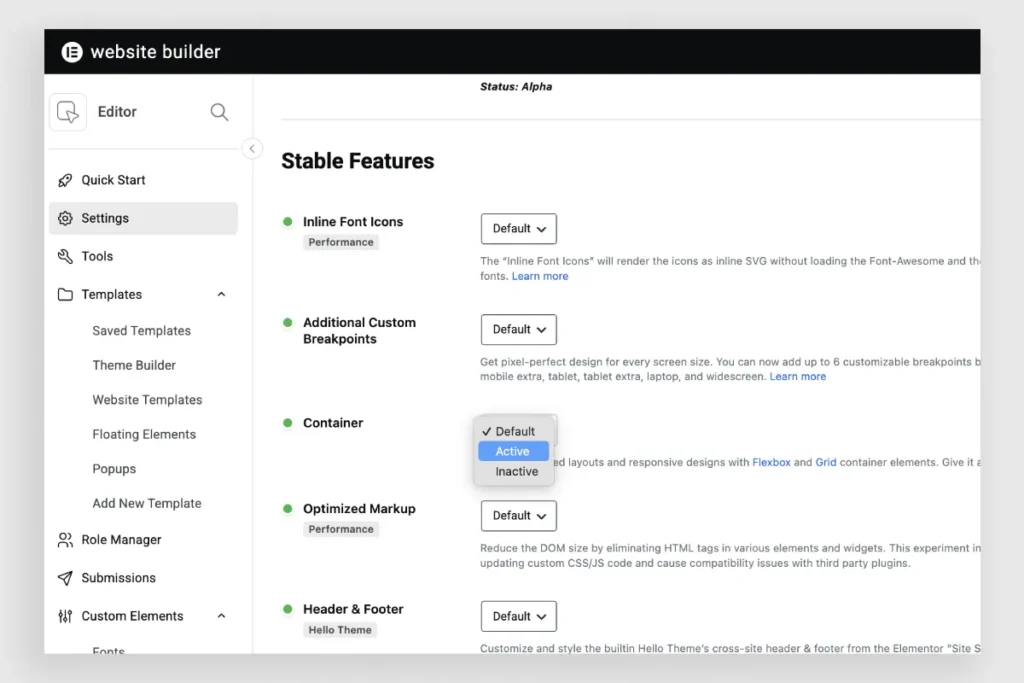Click the Editor cursor icon box
The width and height of the screenshot is (1024, 683).
point(68,112)
